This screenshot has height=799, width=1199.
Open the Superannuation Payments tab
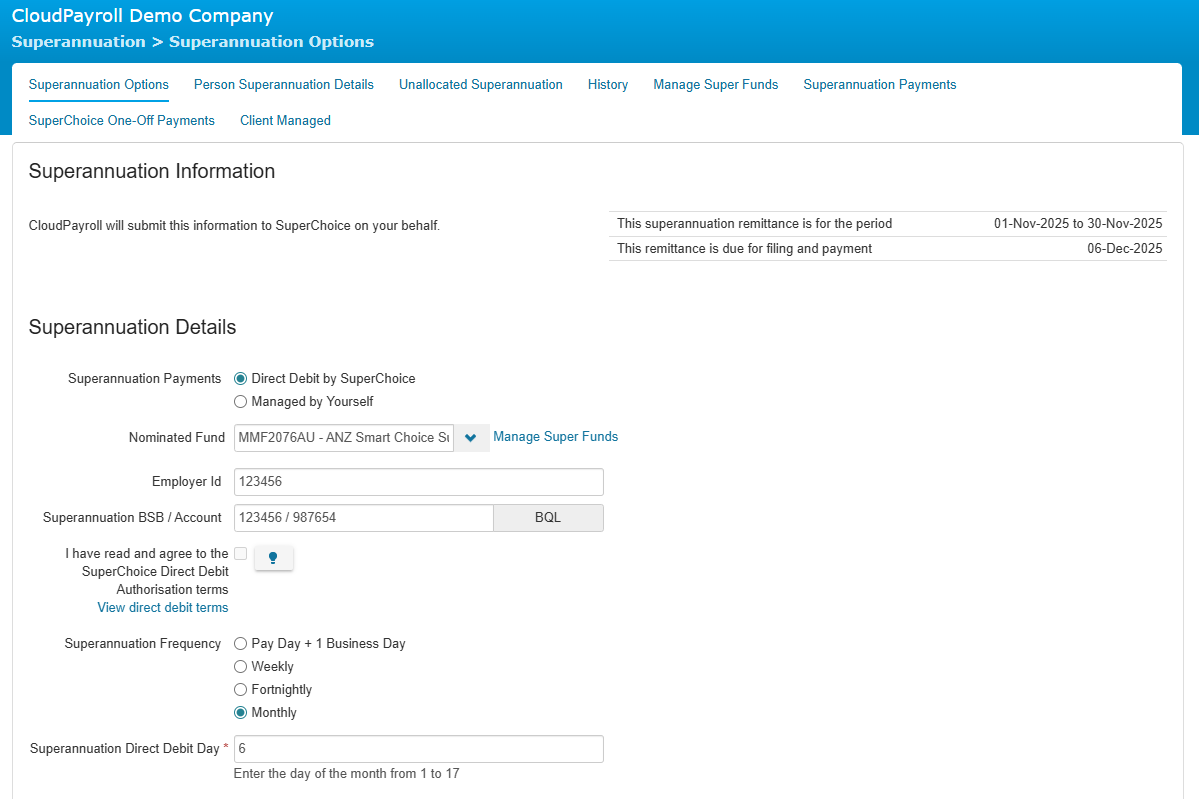click(879, 85)
